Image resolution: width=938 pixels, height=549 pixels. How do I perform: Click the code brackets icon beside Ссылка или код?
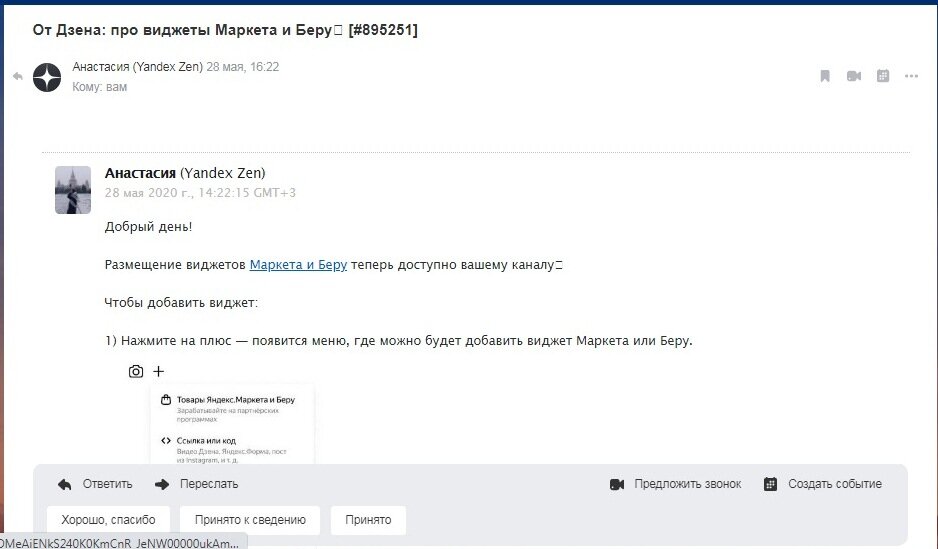tap(166, 441)
